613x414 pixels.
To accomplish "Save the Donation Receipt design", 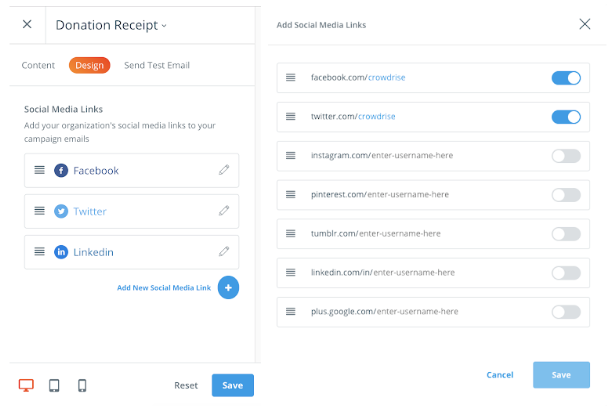I will [x=233, y=385].
